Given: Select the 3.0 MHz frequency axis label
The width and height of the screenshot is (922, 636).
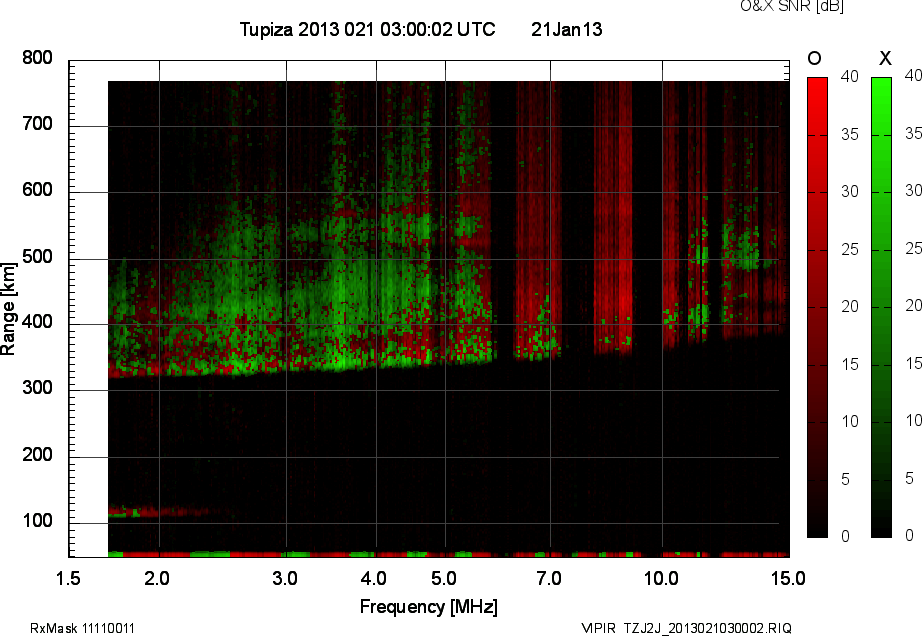Looking at the screenshot, I should tap(285, 579).
